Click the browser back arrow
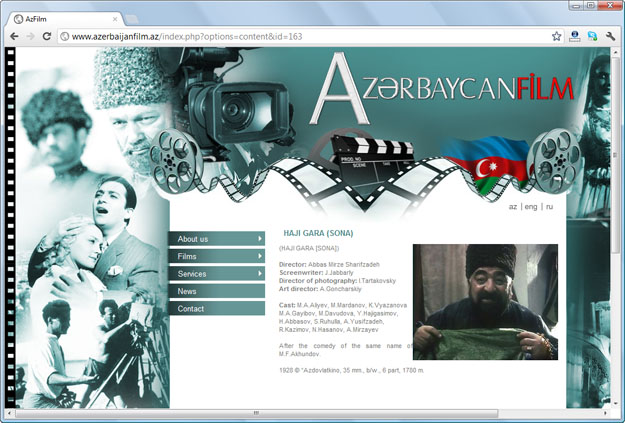 pyautogui.click(x=15, y=36)
